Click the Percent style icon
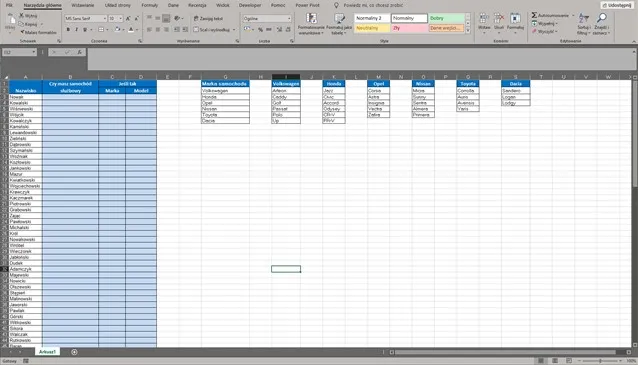This screenshot has width=638, height=365. [x=260, y=30]
